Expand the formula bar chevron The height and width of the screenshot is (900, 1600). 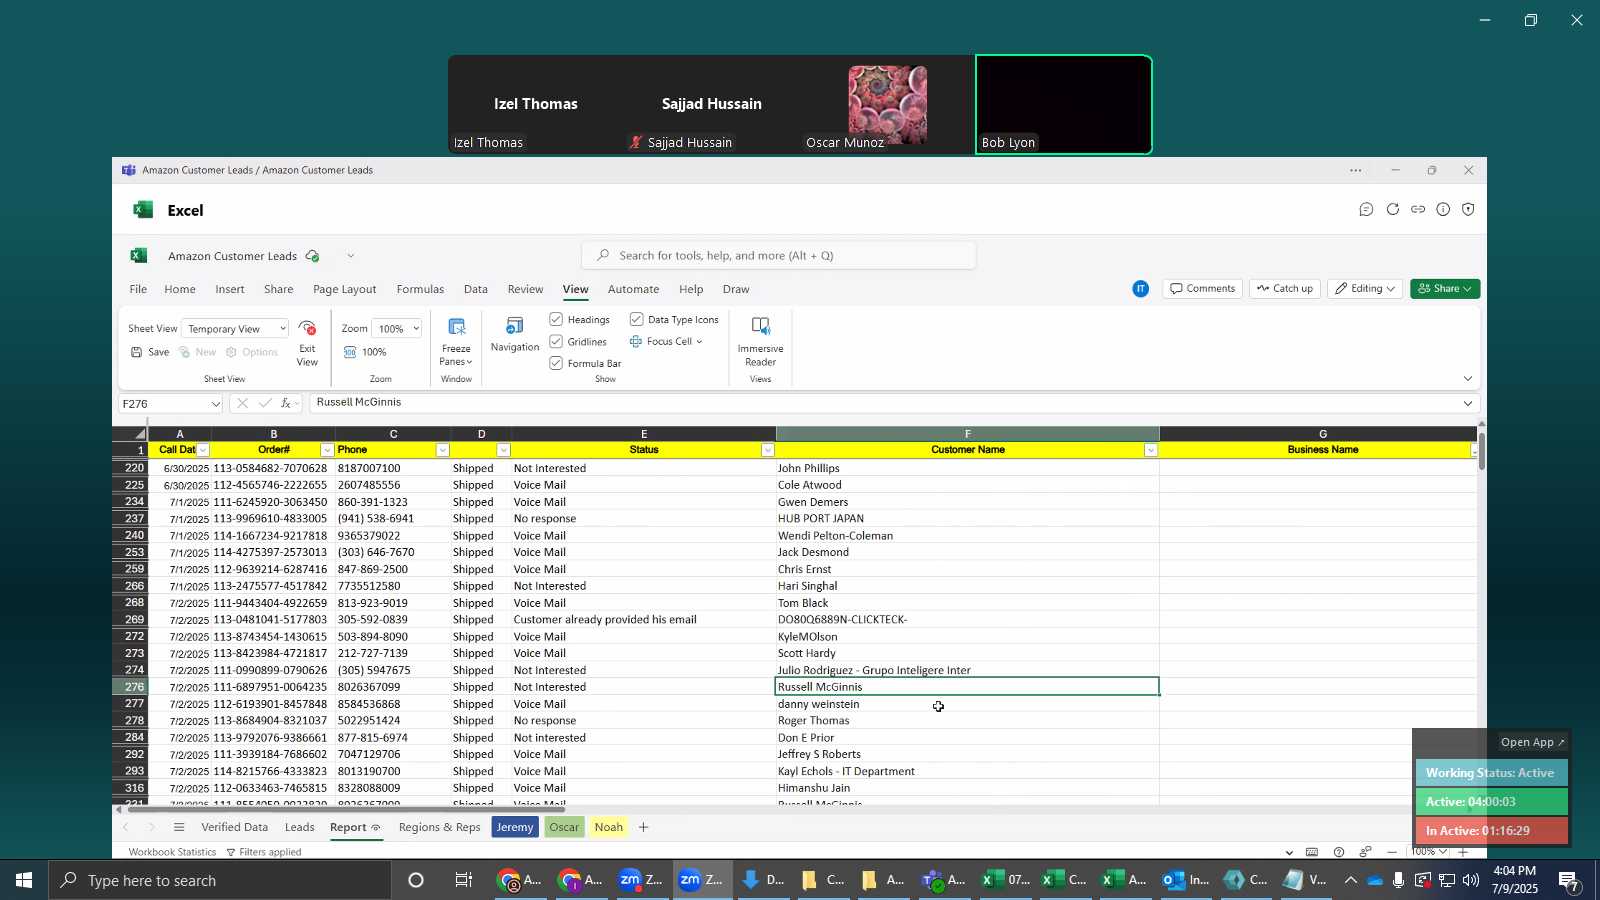[1468, 404]
